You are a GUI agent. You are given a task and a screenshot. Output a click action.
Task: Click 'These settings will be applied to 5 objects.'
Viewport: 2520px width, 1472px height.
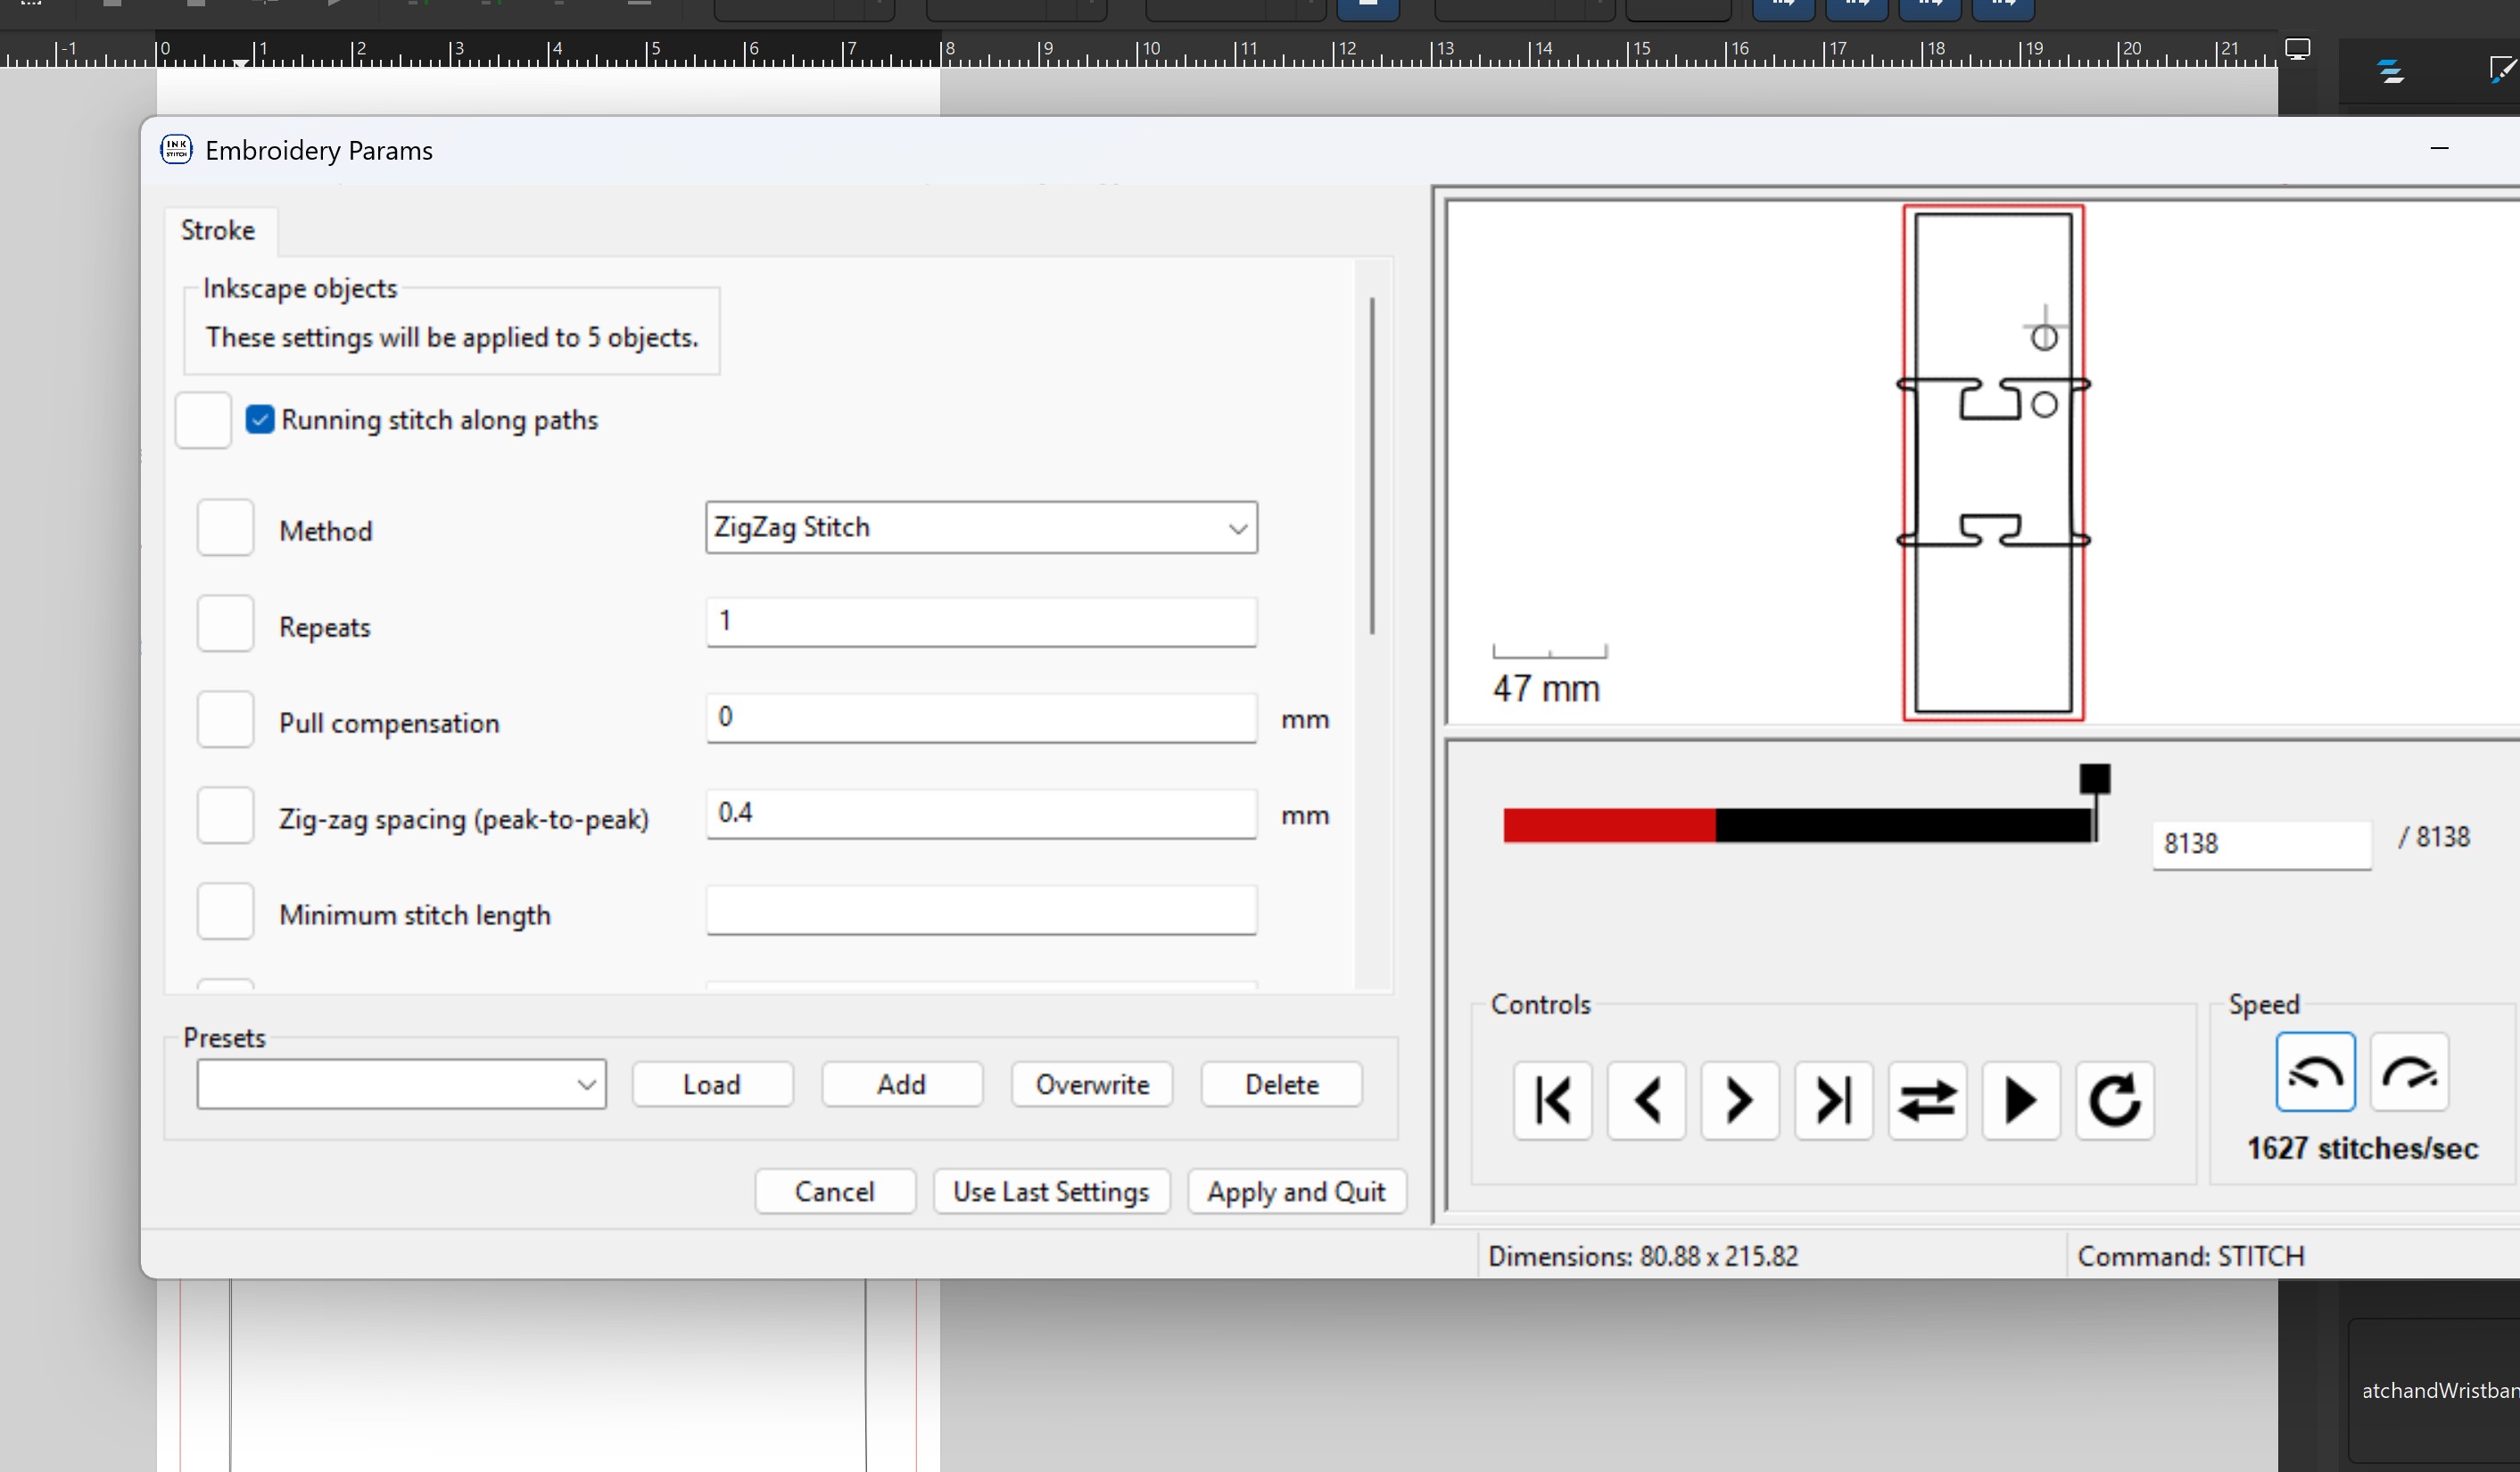pyautogui.click(x=452, y=338)
